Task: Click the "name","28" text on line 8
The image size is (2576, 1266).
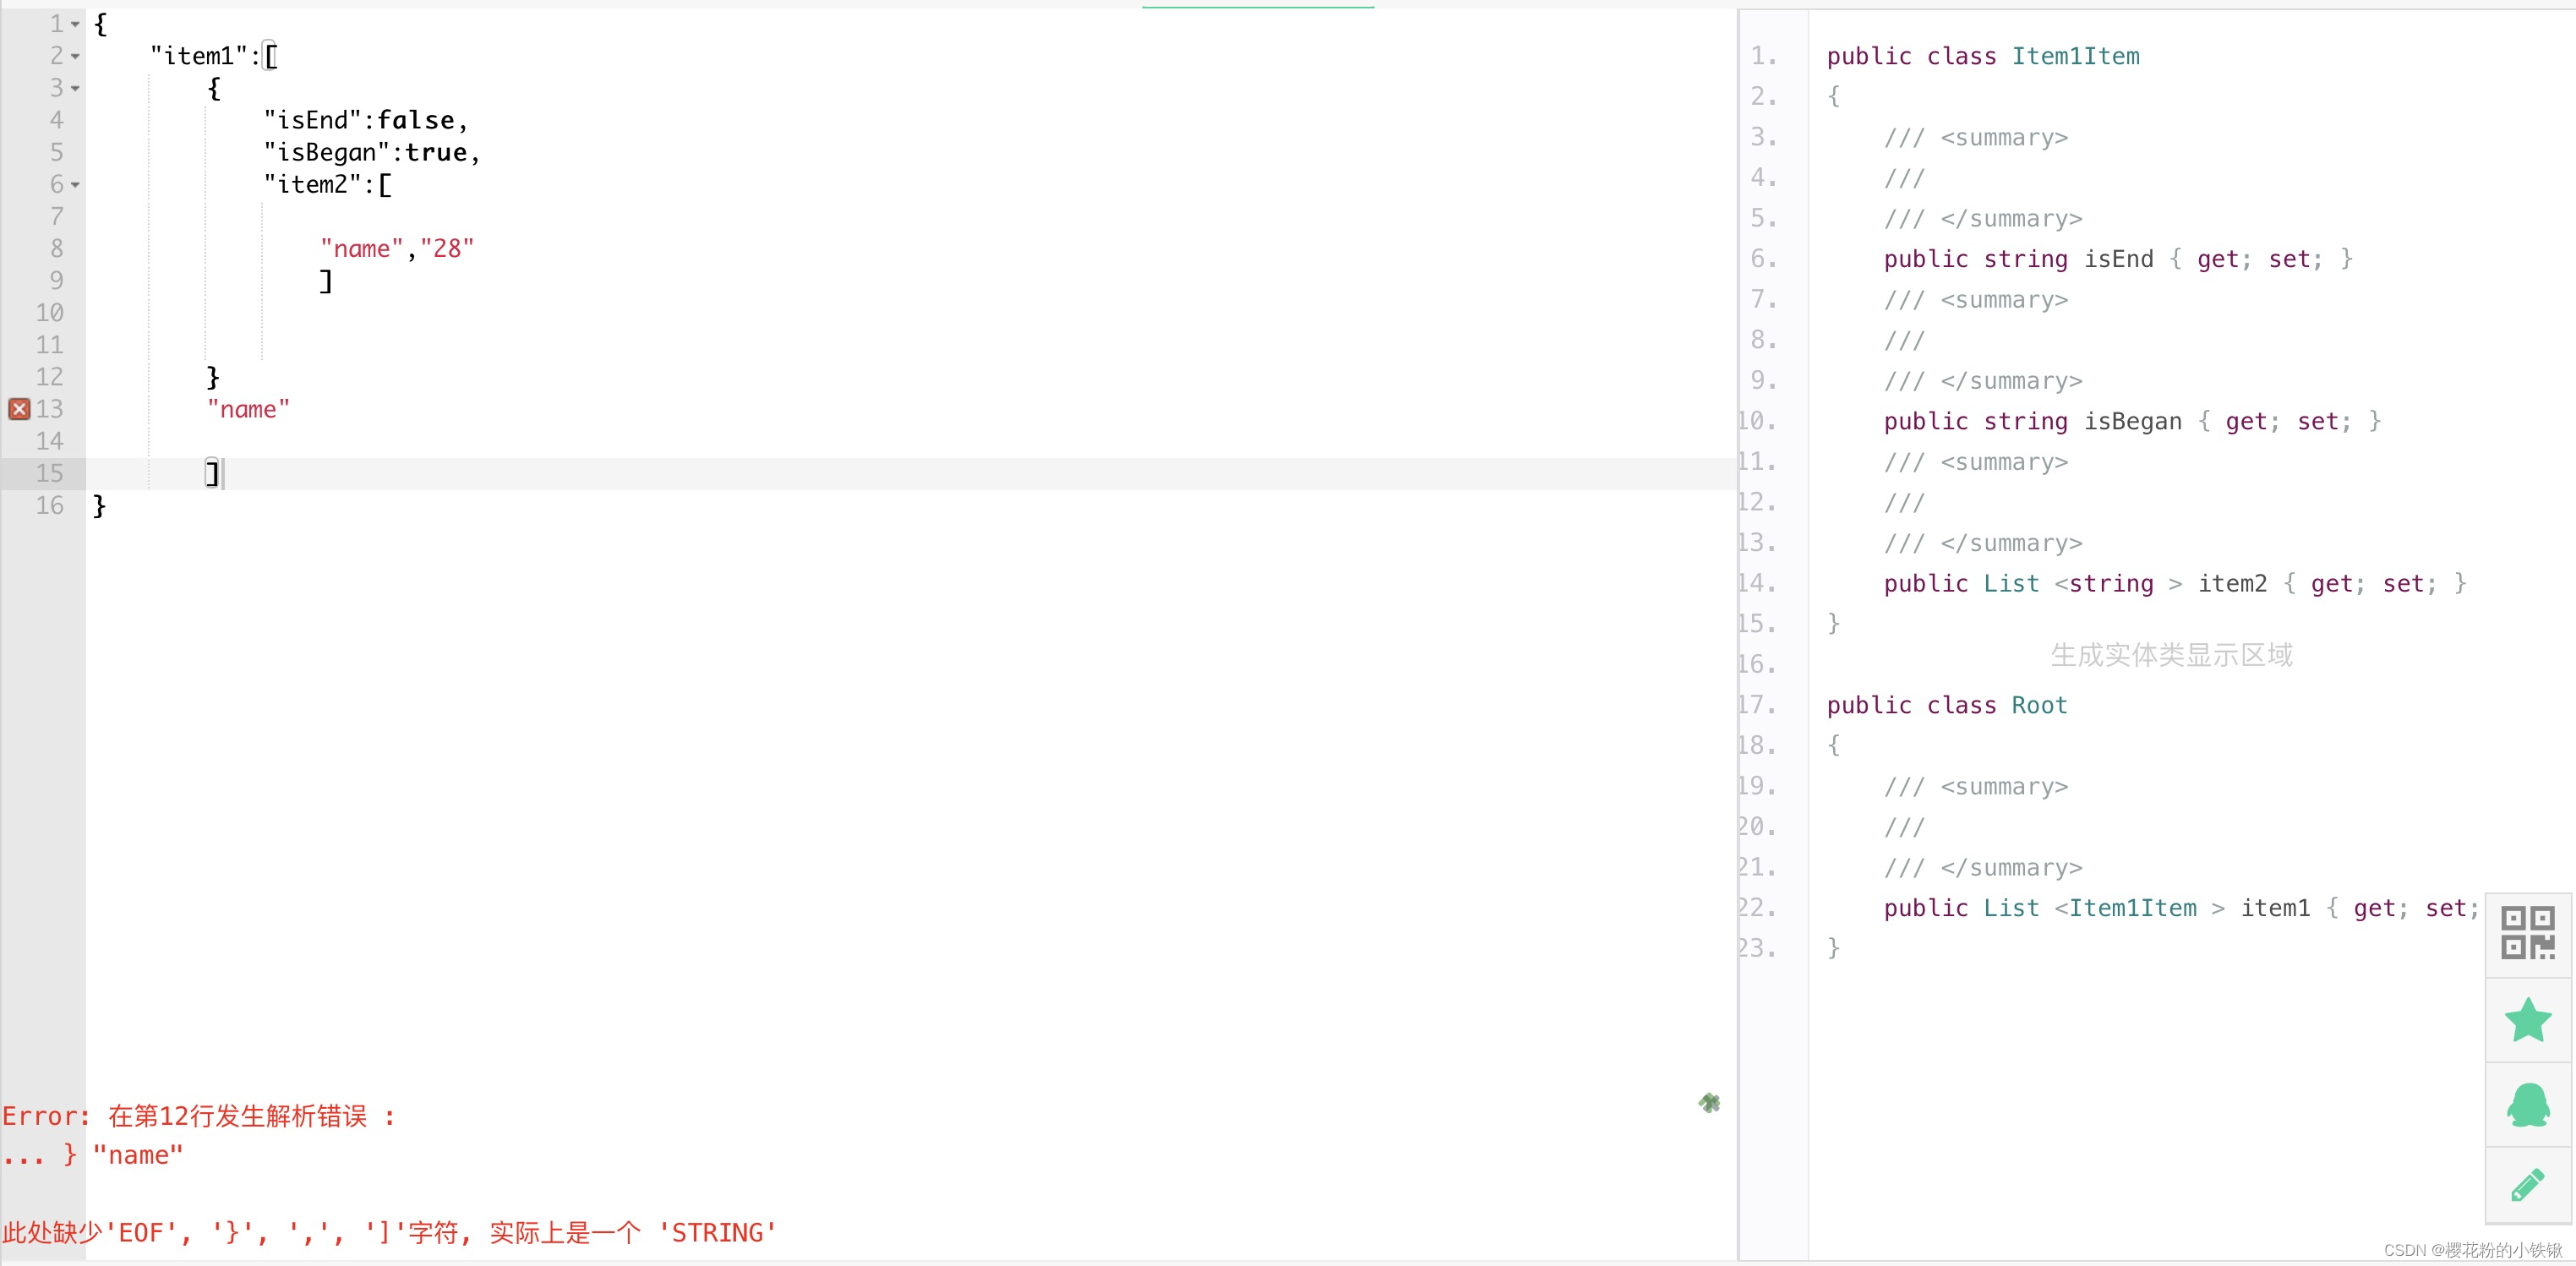Action: pyautogui.click(x=397, y=248)
